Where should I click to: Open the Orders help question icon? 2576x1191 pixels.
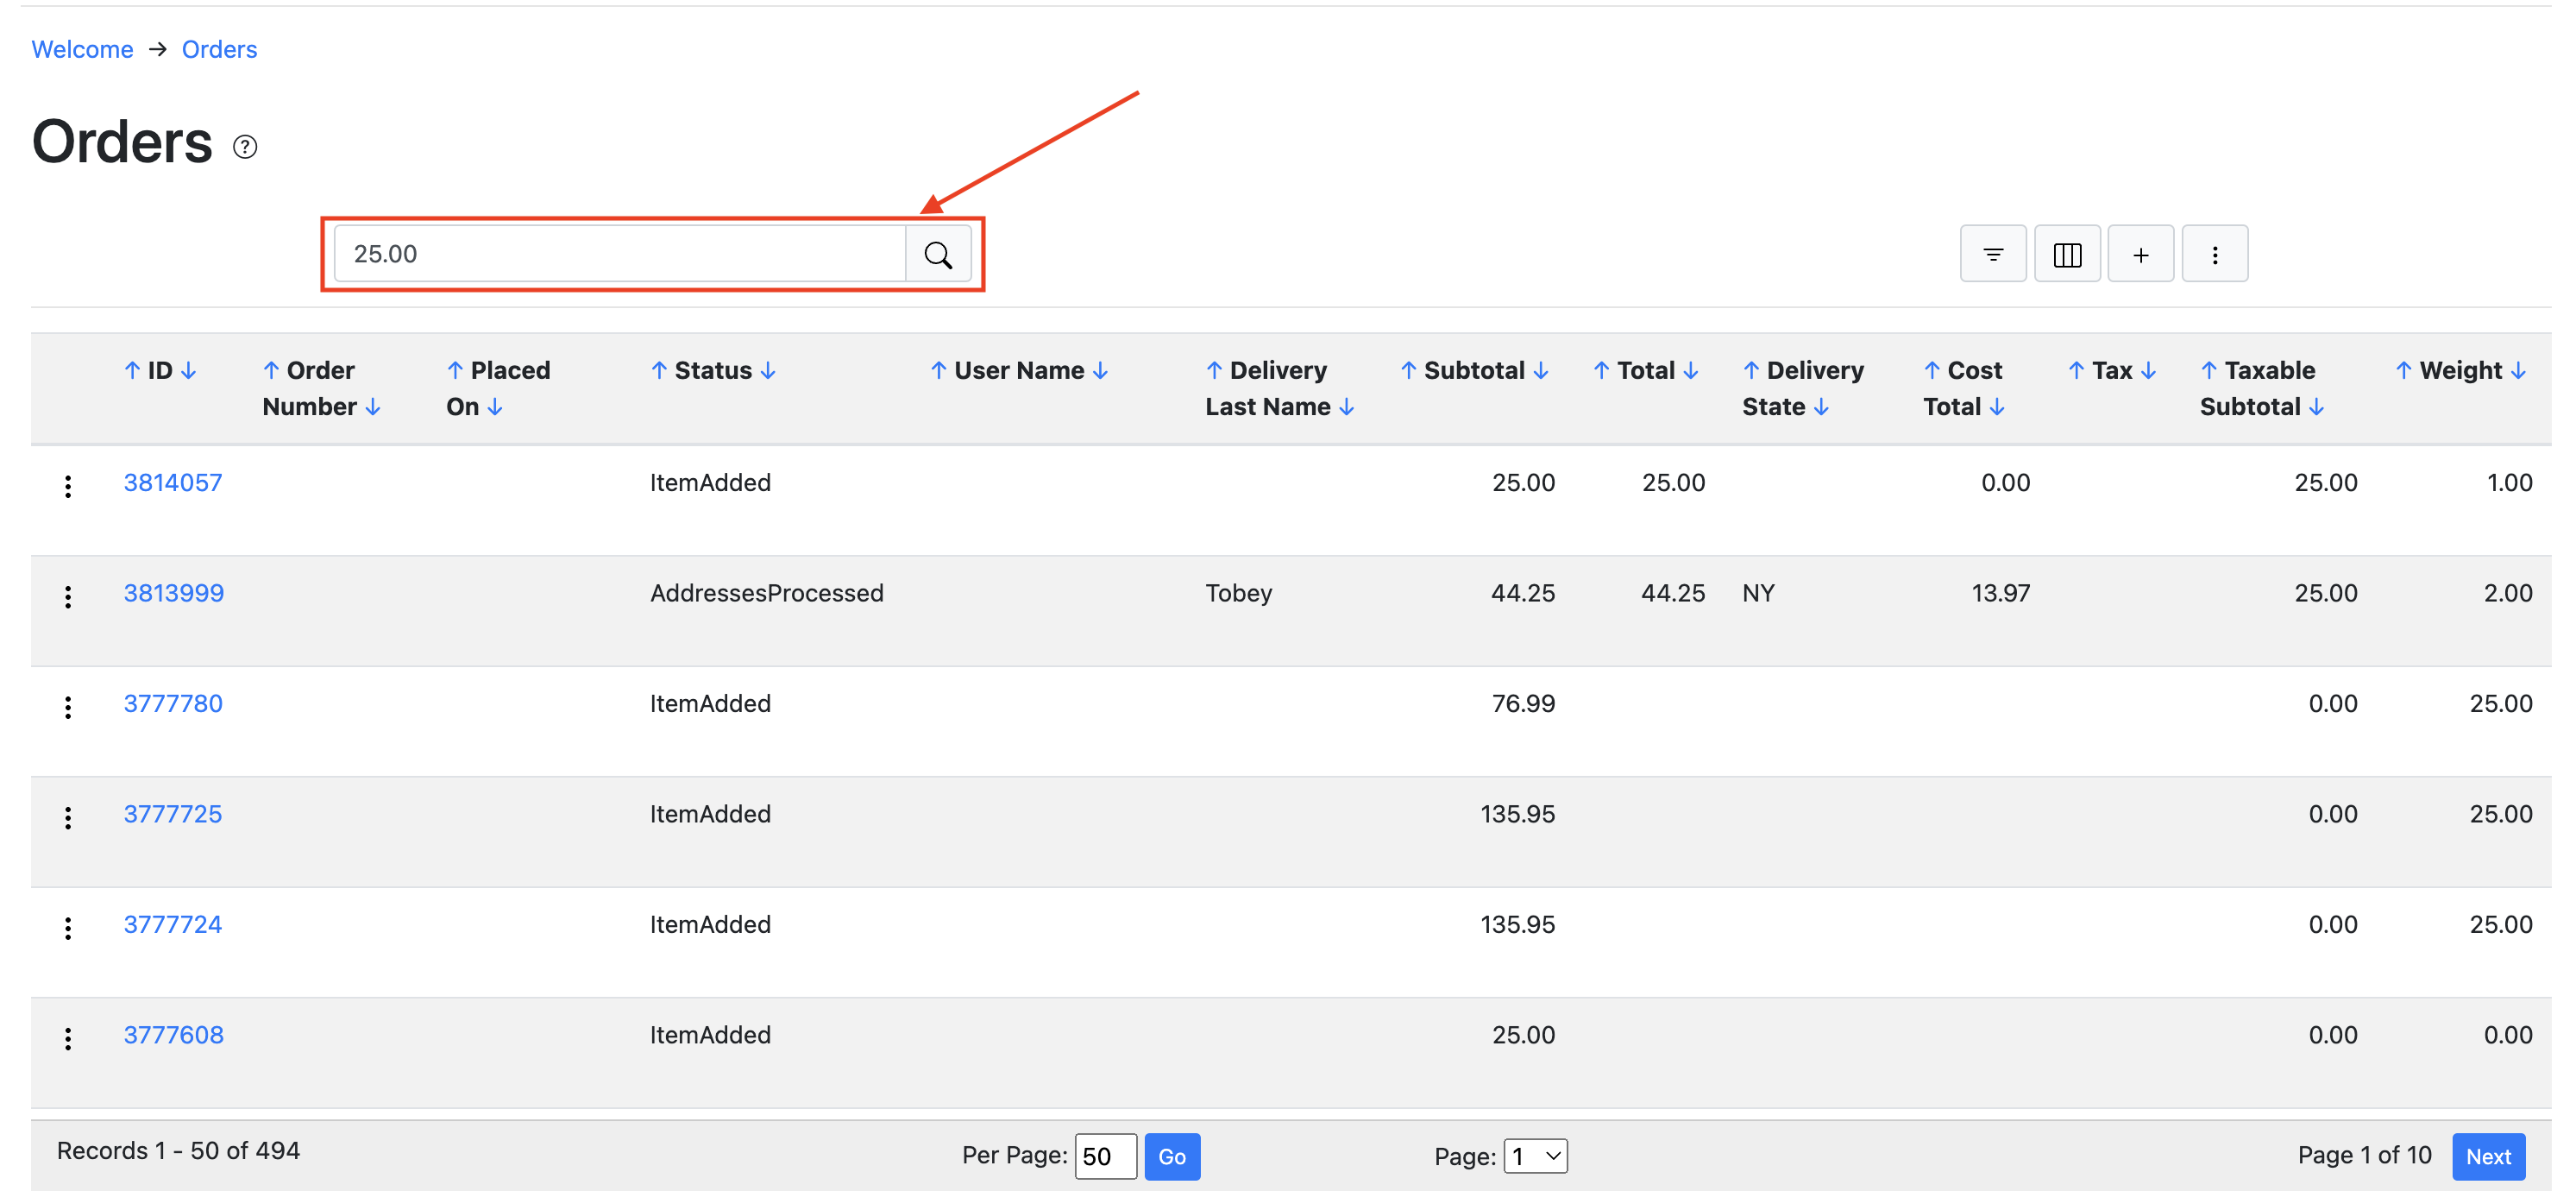245,147
